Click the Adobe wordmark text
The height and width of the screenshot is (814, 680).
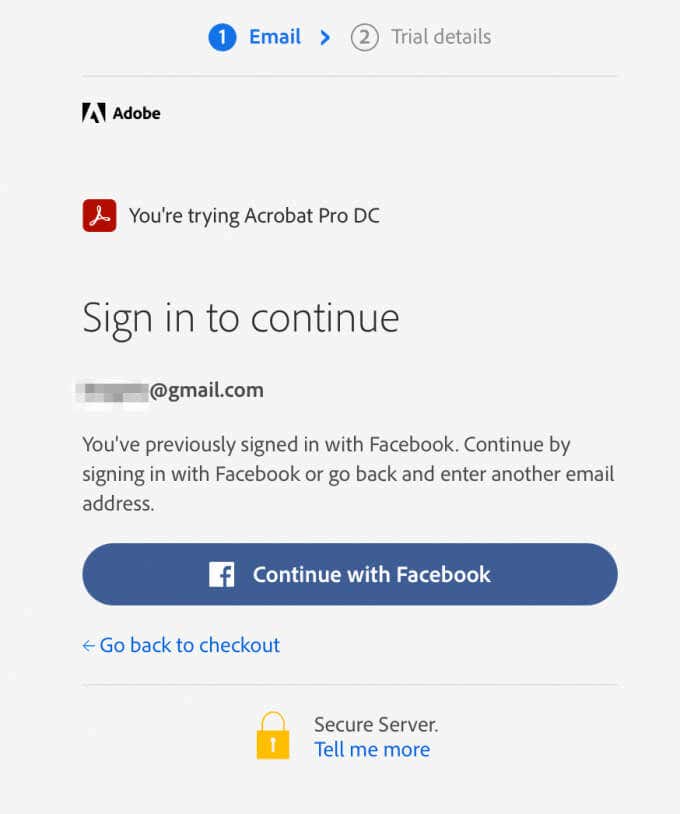136,113
